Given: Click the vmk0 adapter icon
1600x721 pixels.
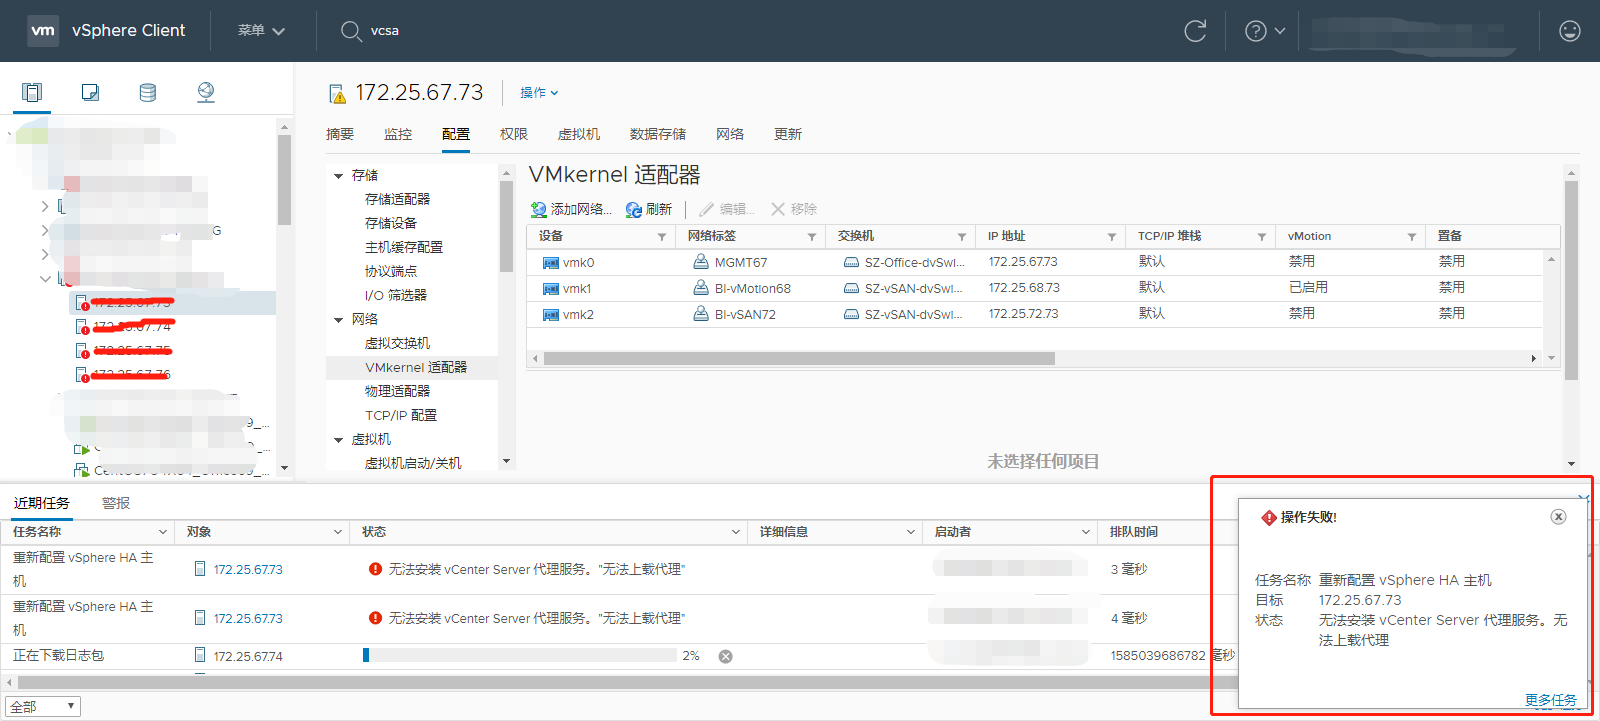Looking at the screenshot, I should (x=550, y=263).
